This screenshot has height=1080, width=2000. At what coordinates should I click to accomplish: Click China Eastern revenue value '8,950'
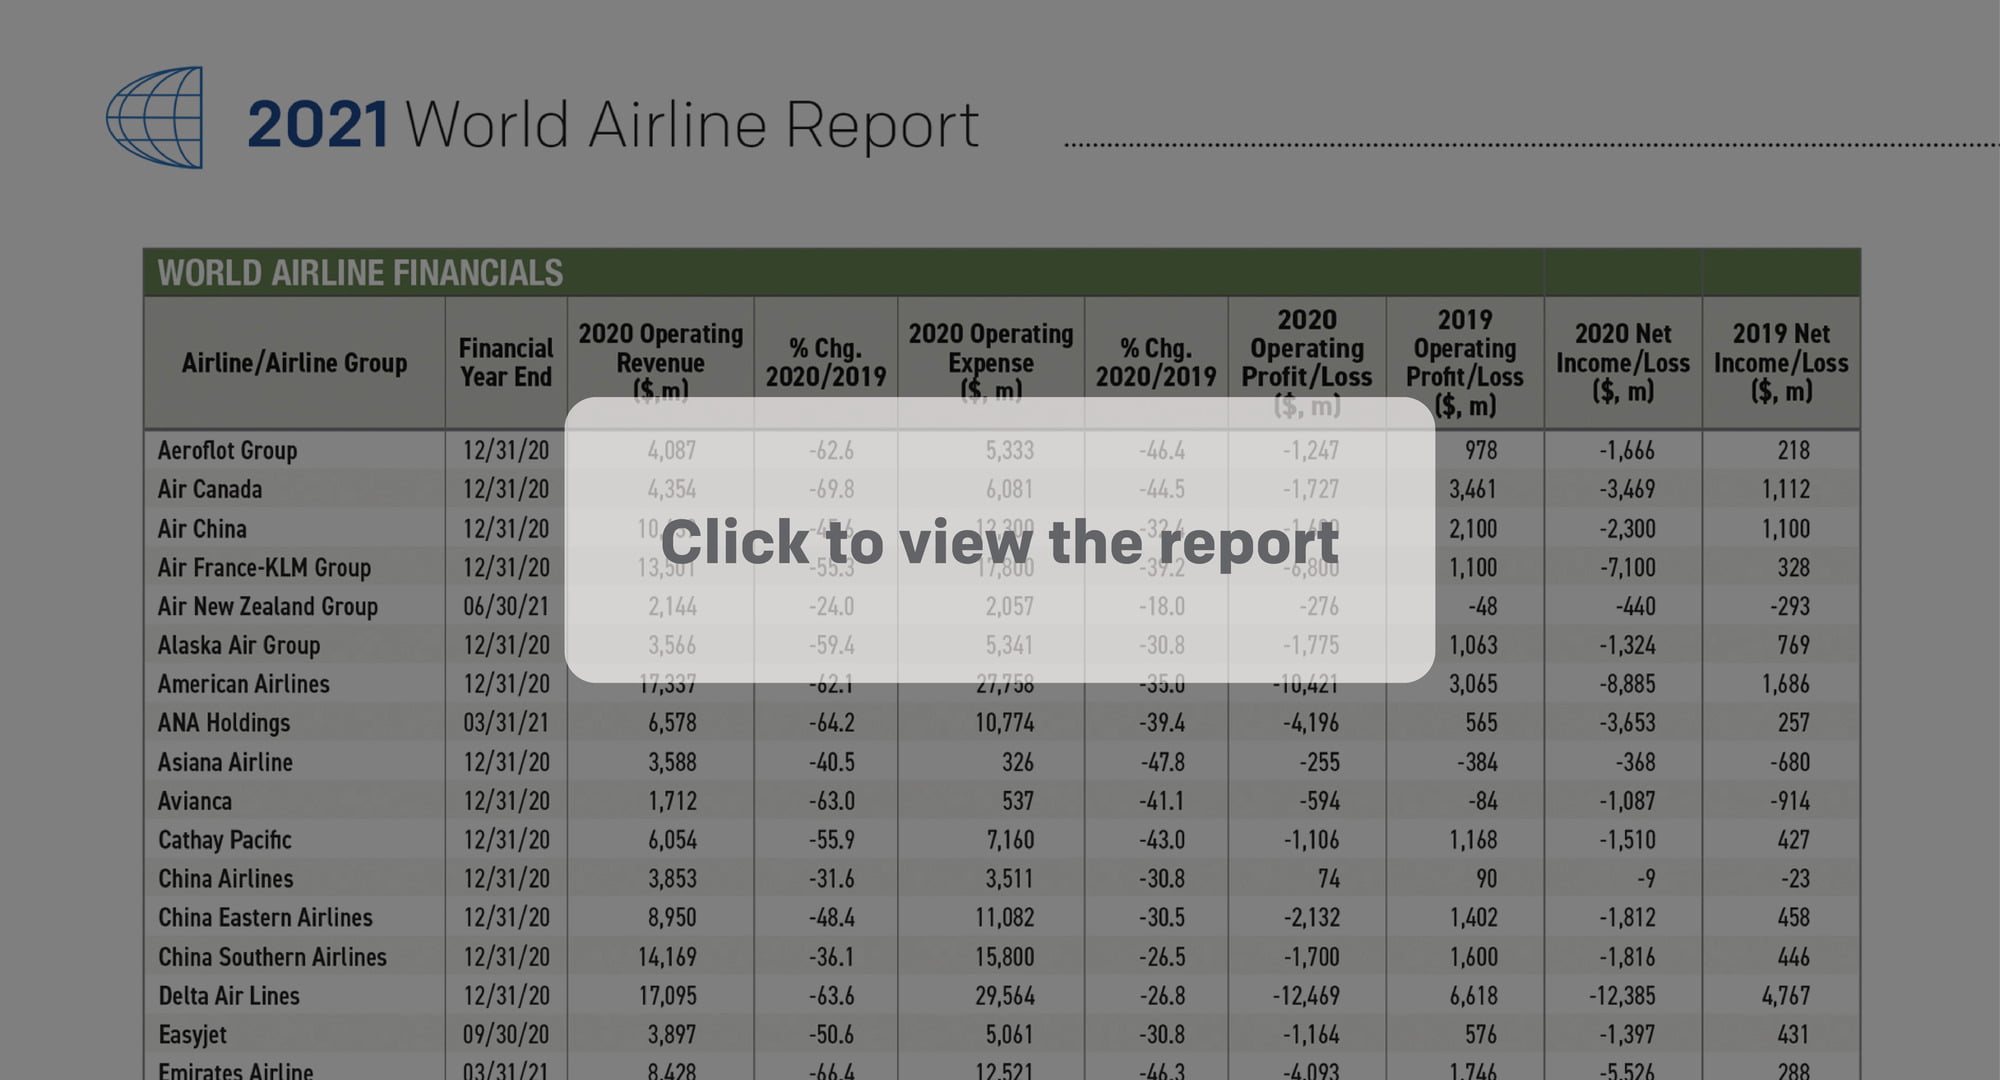[x=672, y=919]
